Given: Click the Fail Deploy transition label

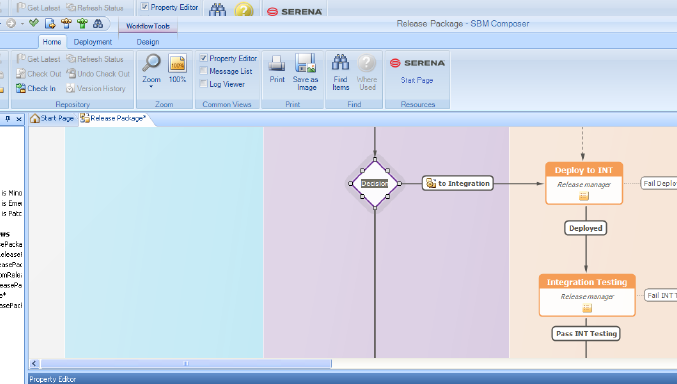Looking at the screenshot, I should [x=659, y=183].
